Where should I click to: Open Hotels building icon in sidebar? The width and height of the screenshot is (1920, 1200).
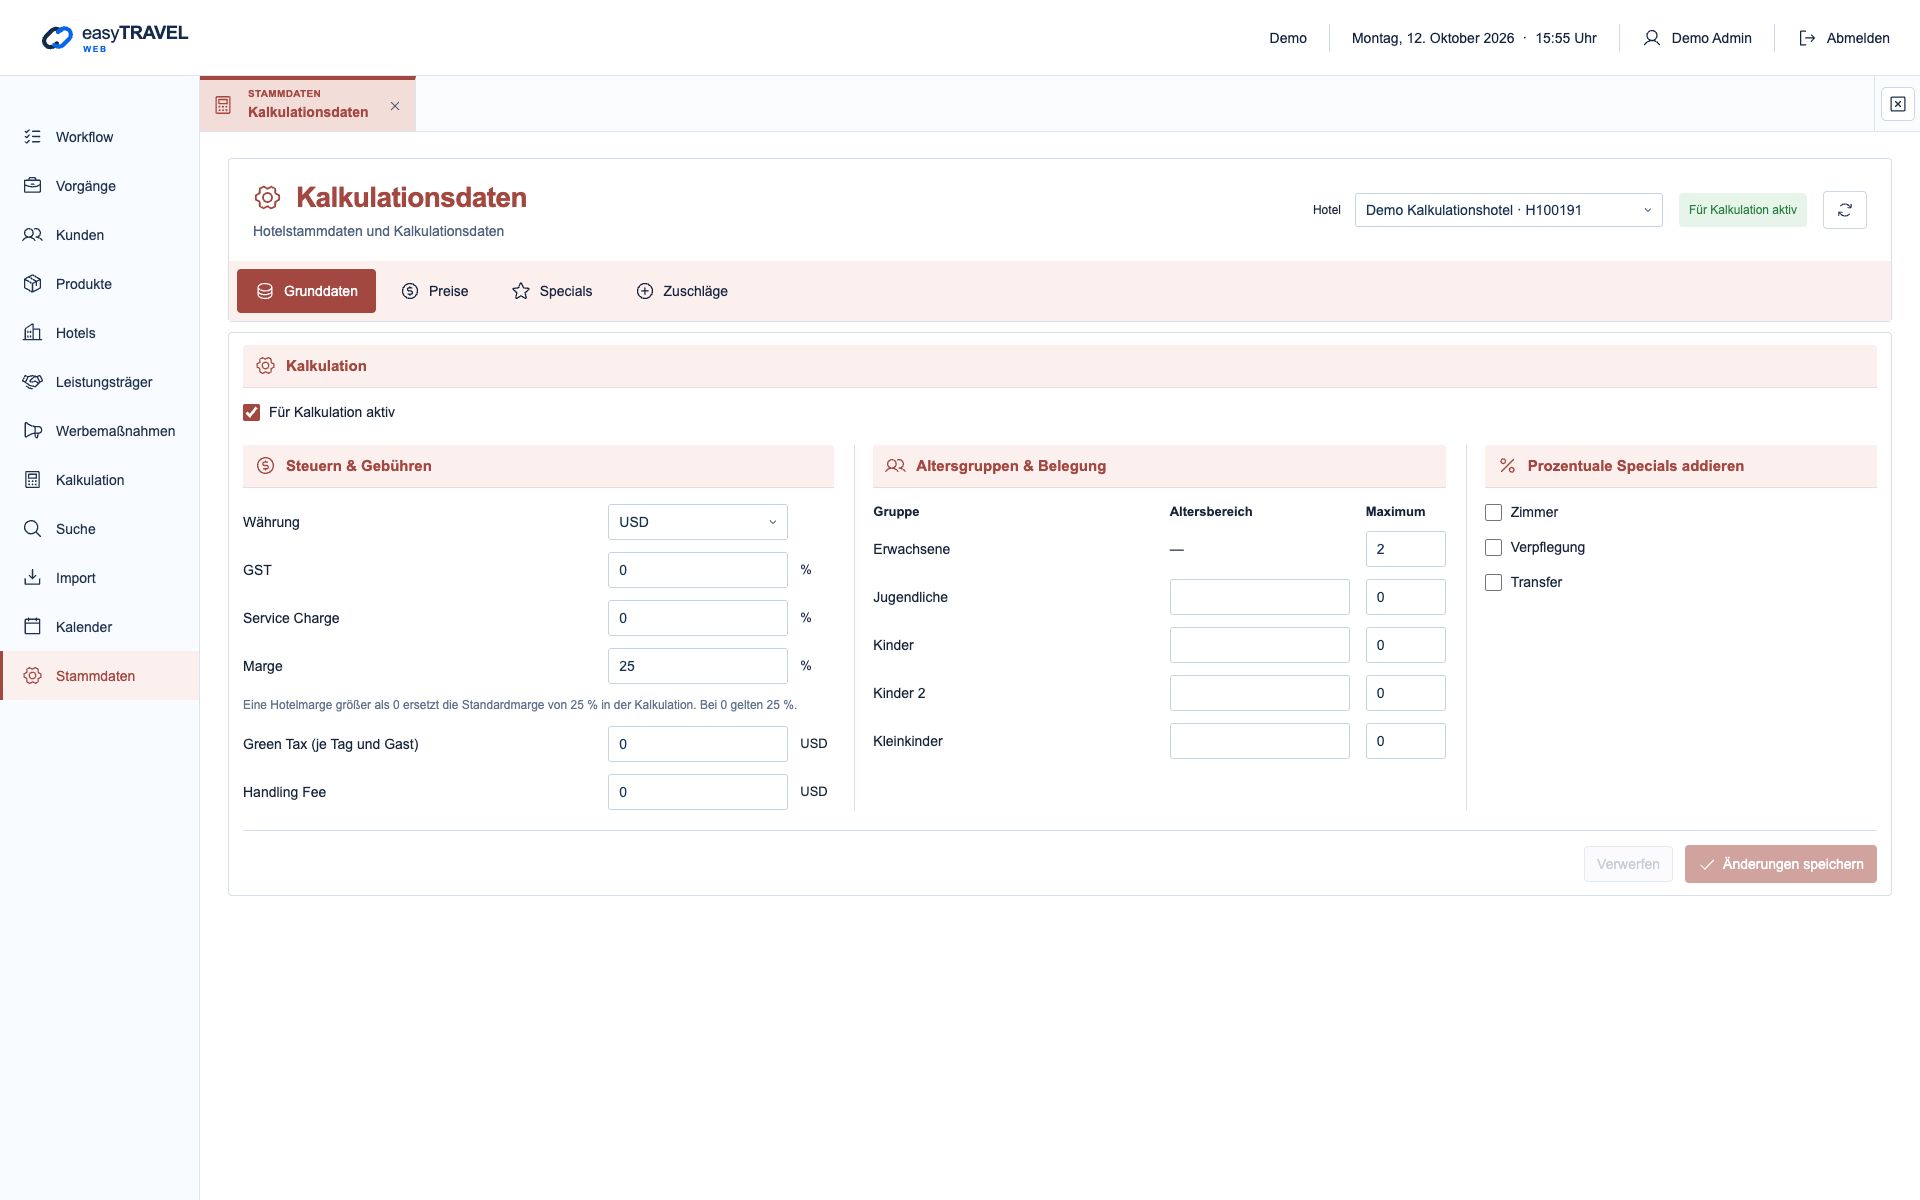[32, 333]
